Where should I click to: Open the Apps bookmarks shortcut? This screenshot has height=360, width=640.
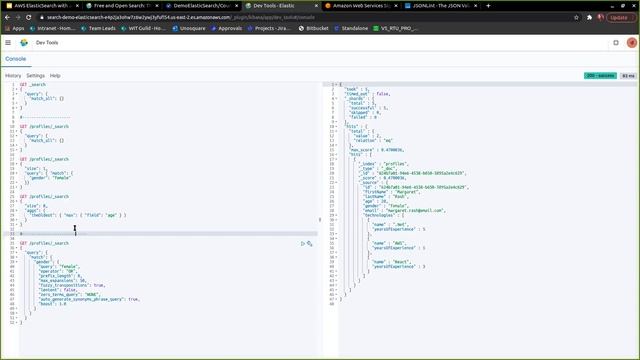point(15,29)
